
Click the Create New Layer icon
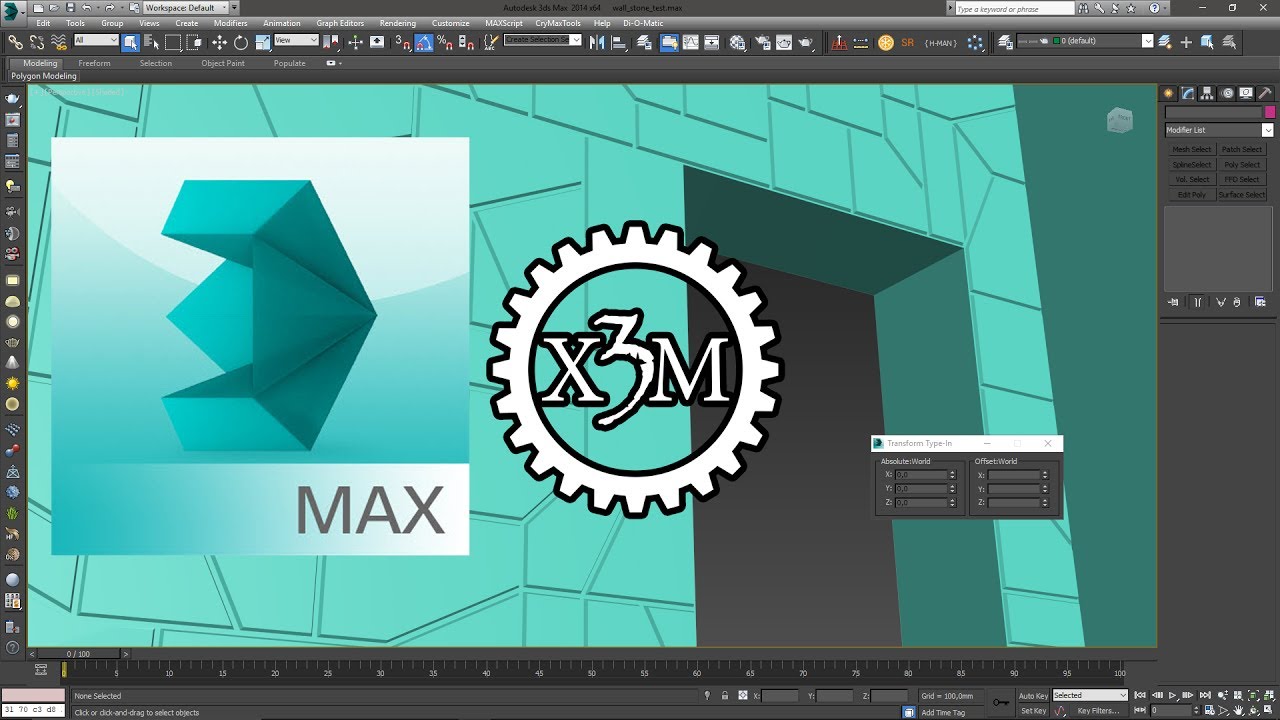[x=1166, y=42]
